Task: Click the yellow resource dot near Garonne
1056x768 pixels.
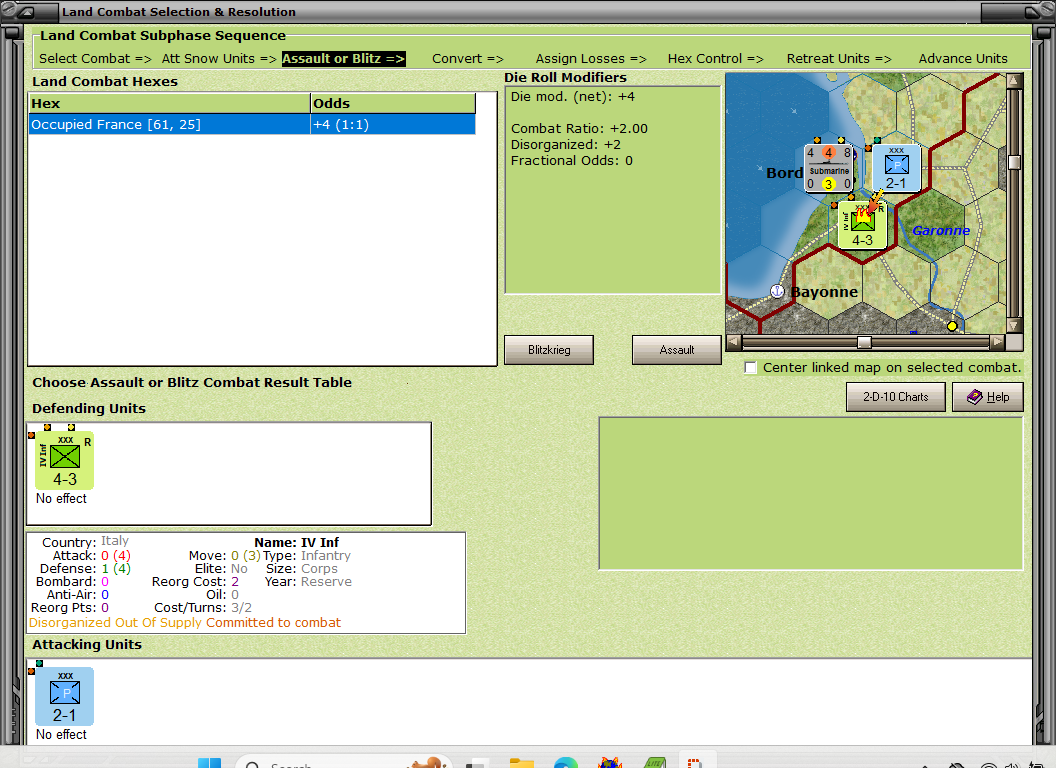Action: click(x=952, y=325)
